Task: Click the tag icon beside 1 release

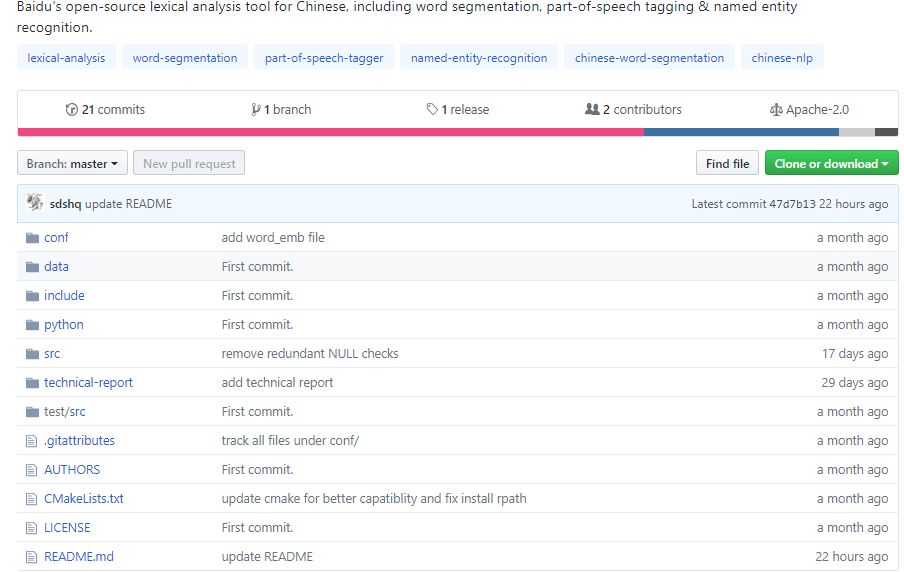Action: coord(432,109)
